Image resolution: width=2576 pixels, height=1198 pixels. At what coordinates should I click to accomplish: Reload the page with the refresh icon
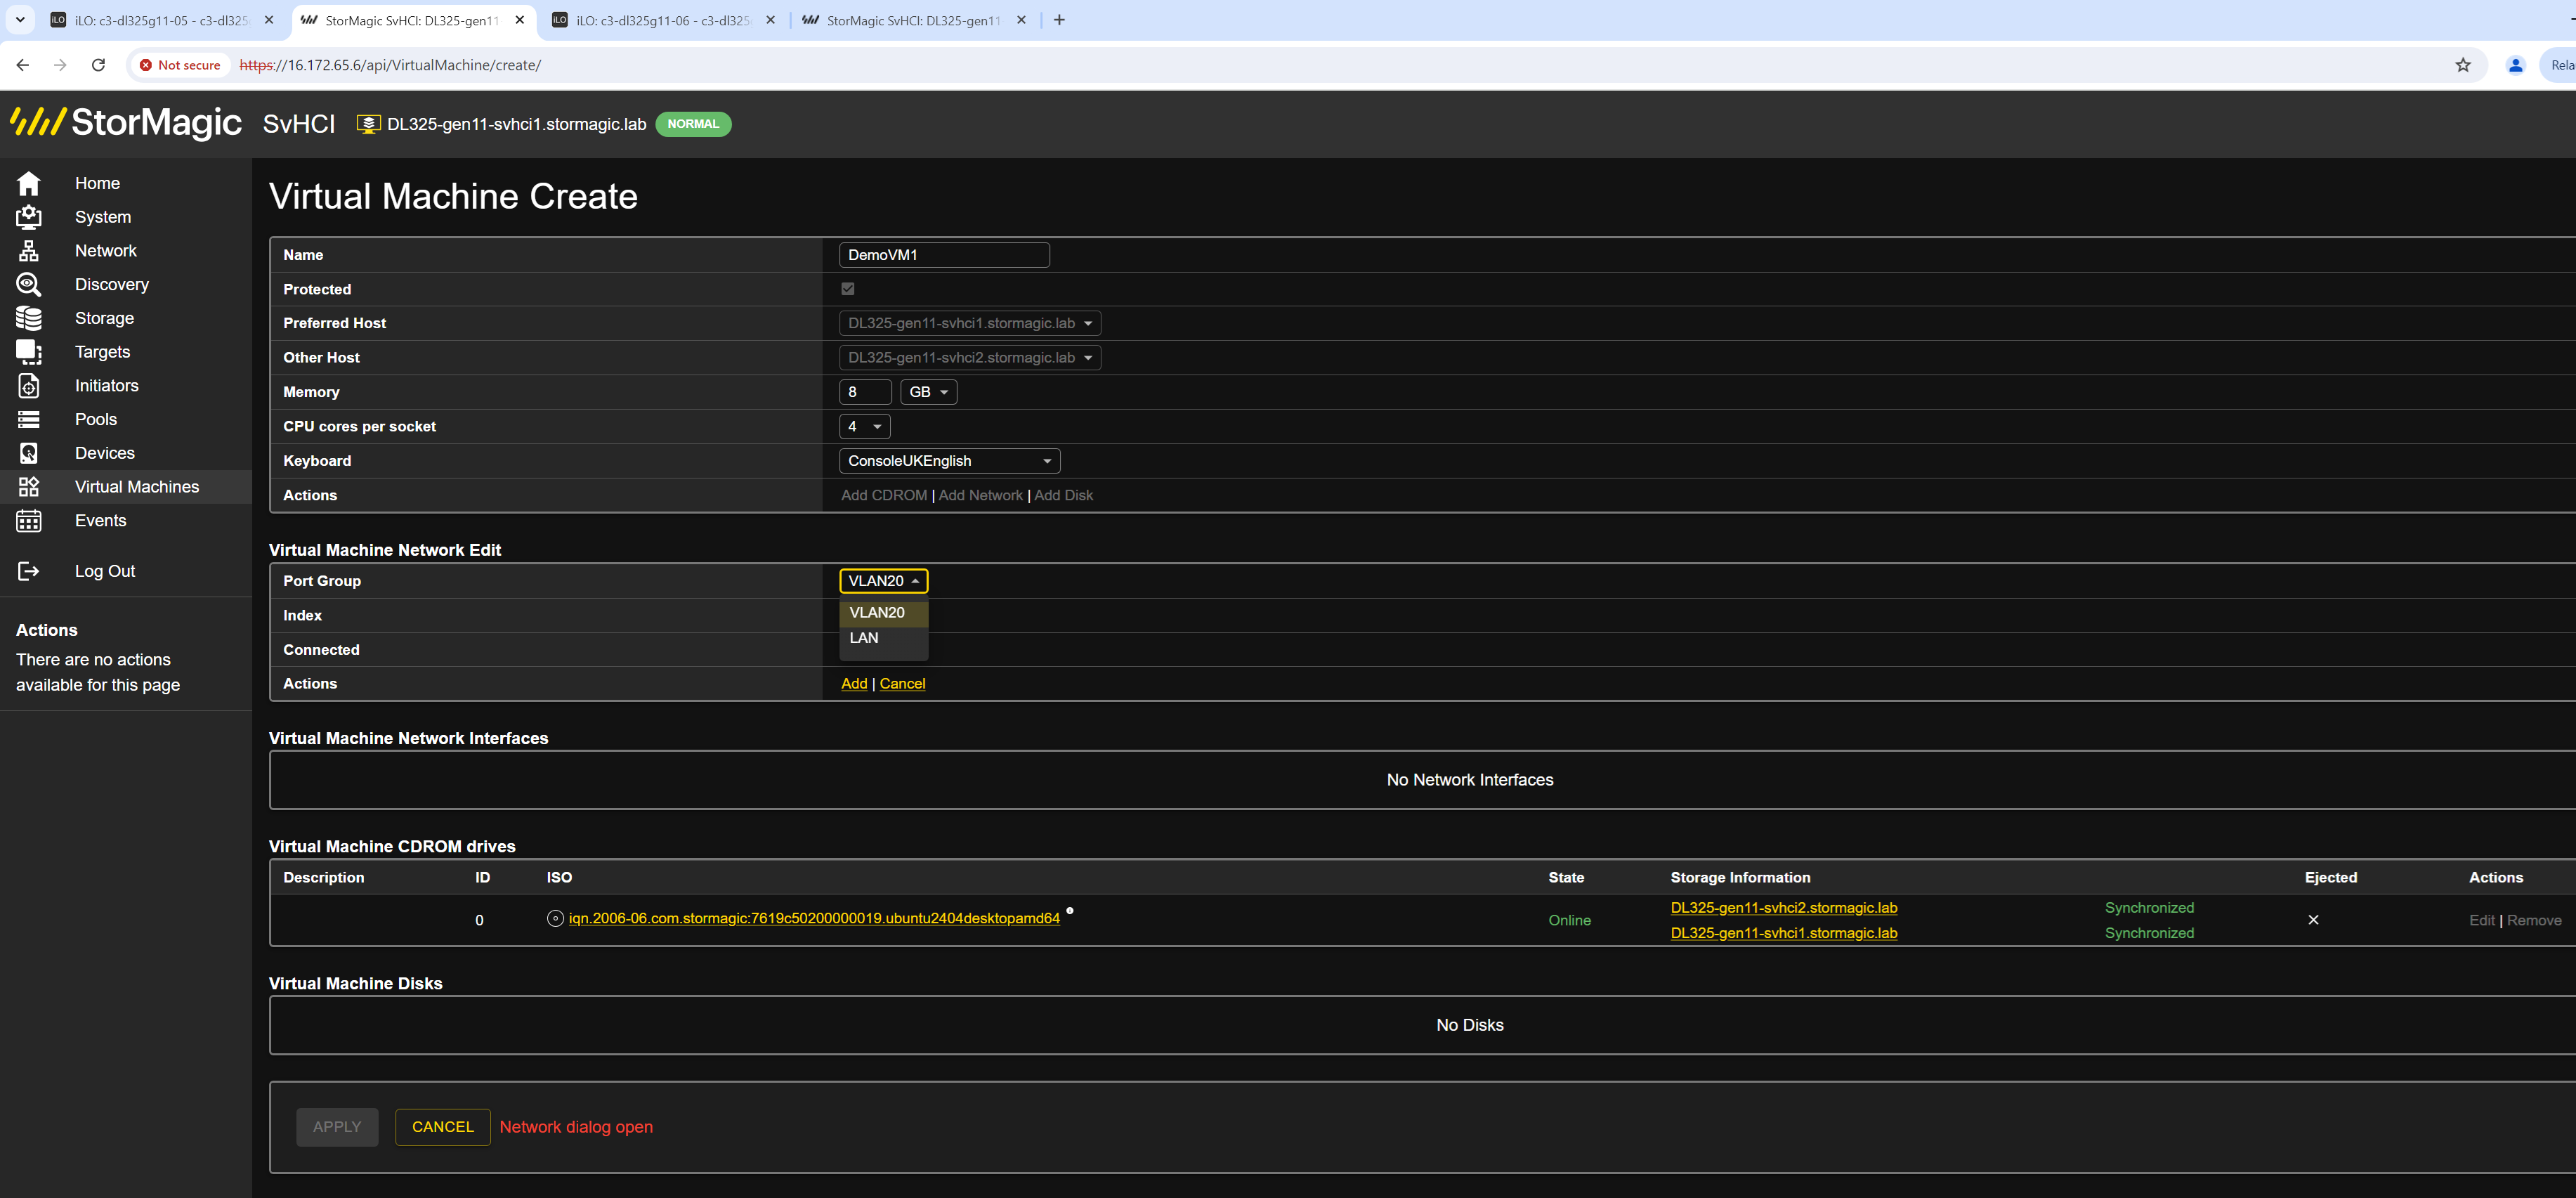pos(98,65)
